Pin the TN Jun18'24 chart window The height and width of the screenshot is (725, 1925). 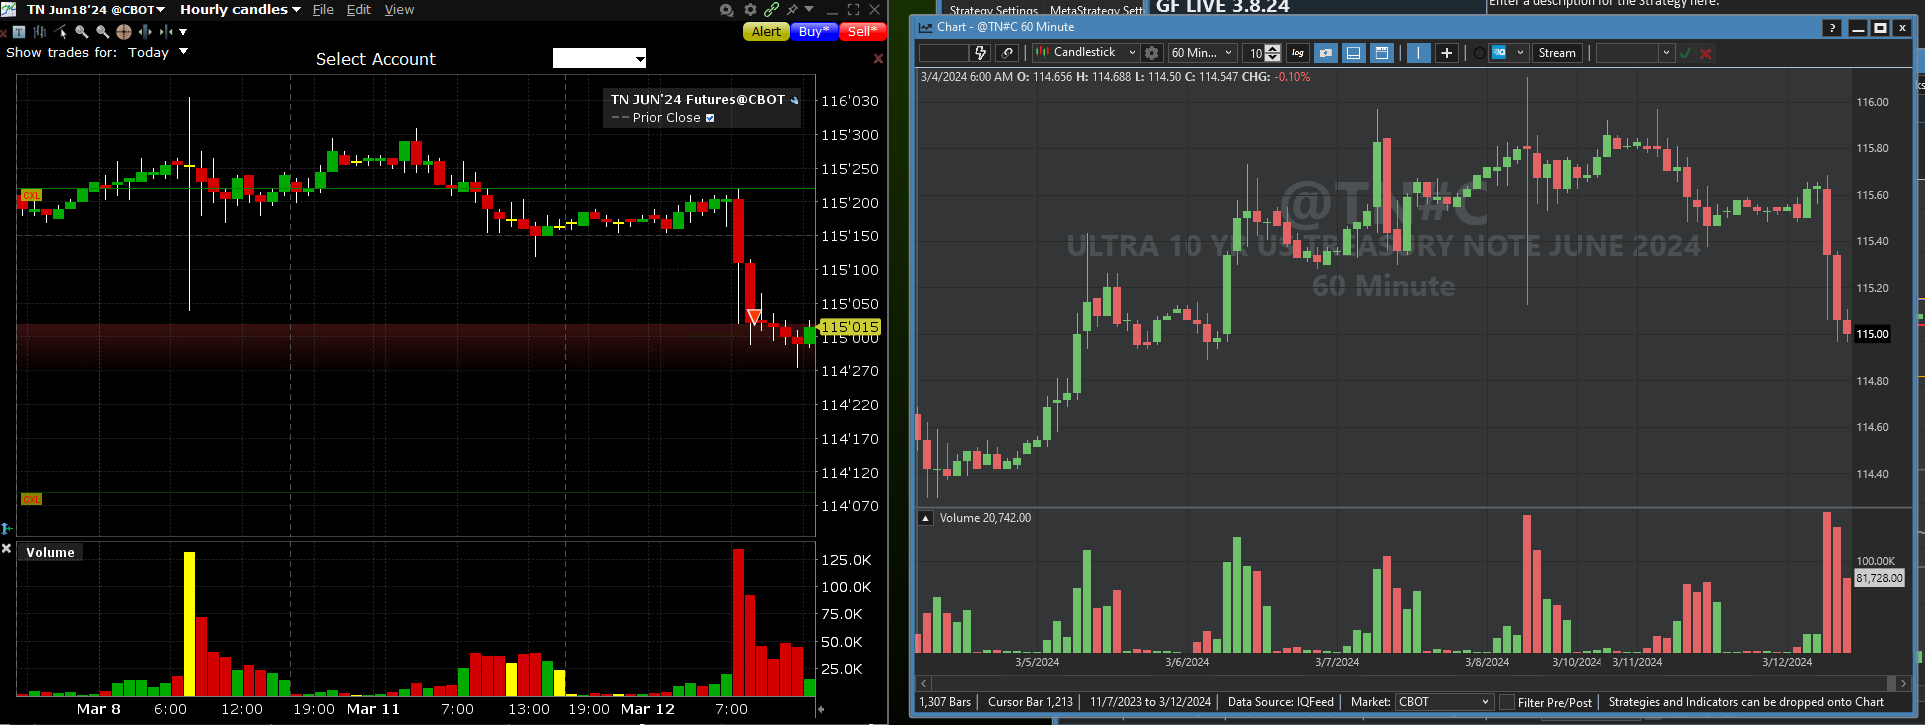(792, 10)
